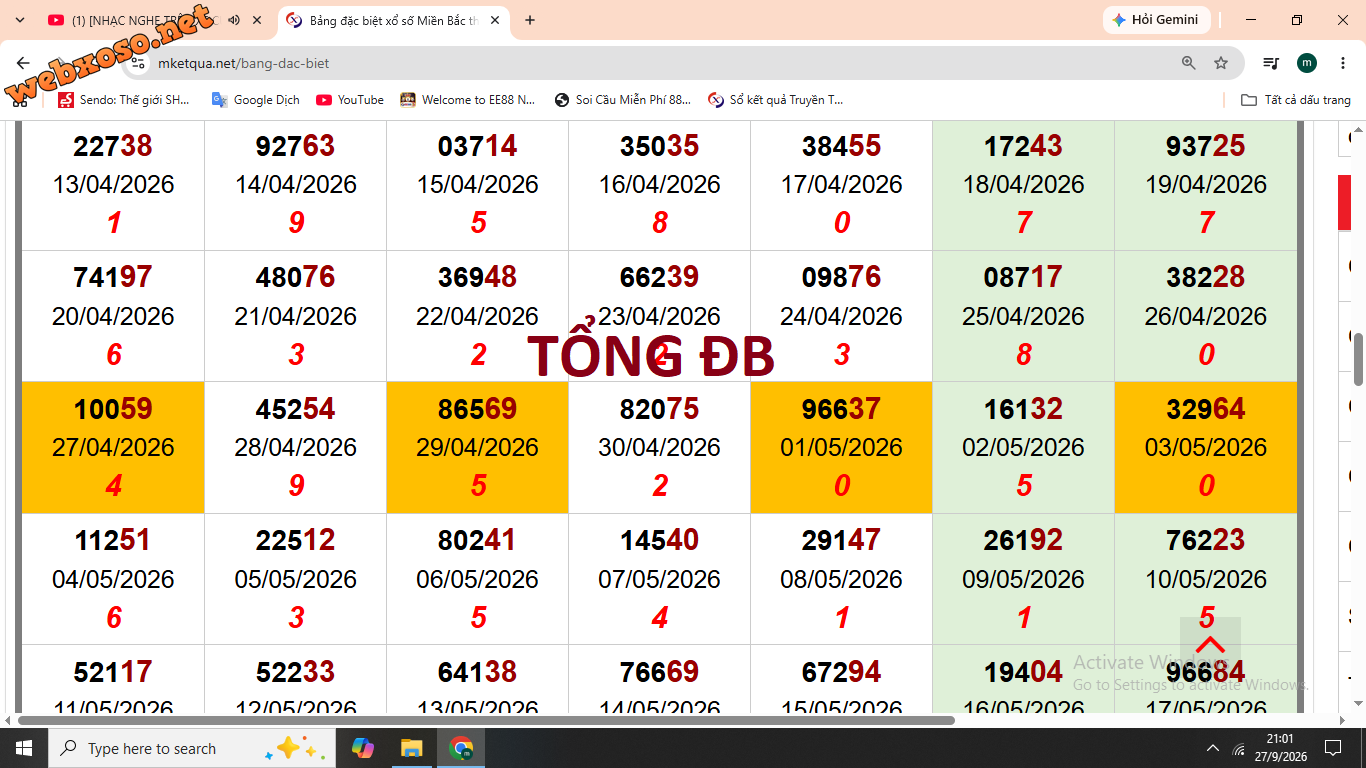Open the network status tray icon

coord(1240,748)
